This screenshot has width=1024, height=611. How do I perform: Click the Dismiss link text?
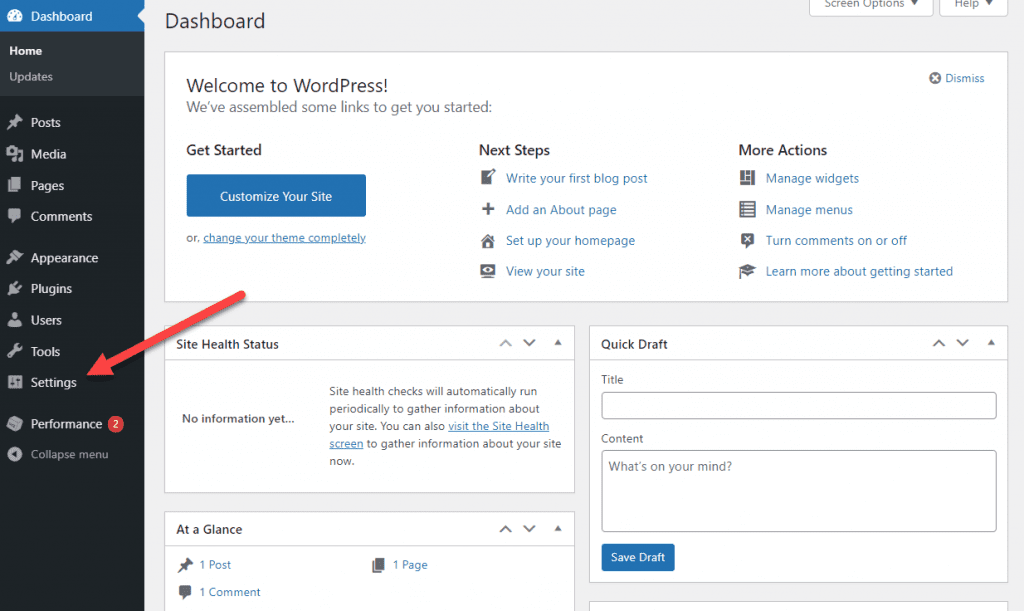click(x=965, y=78)
